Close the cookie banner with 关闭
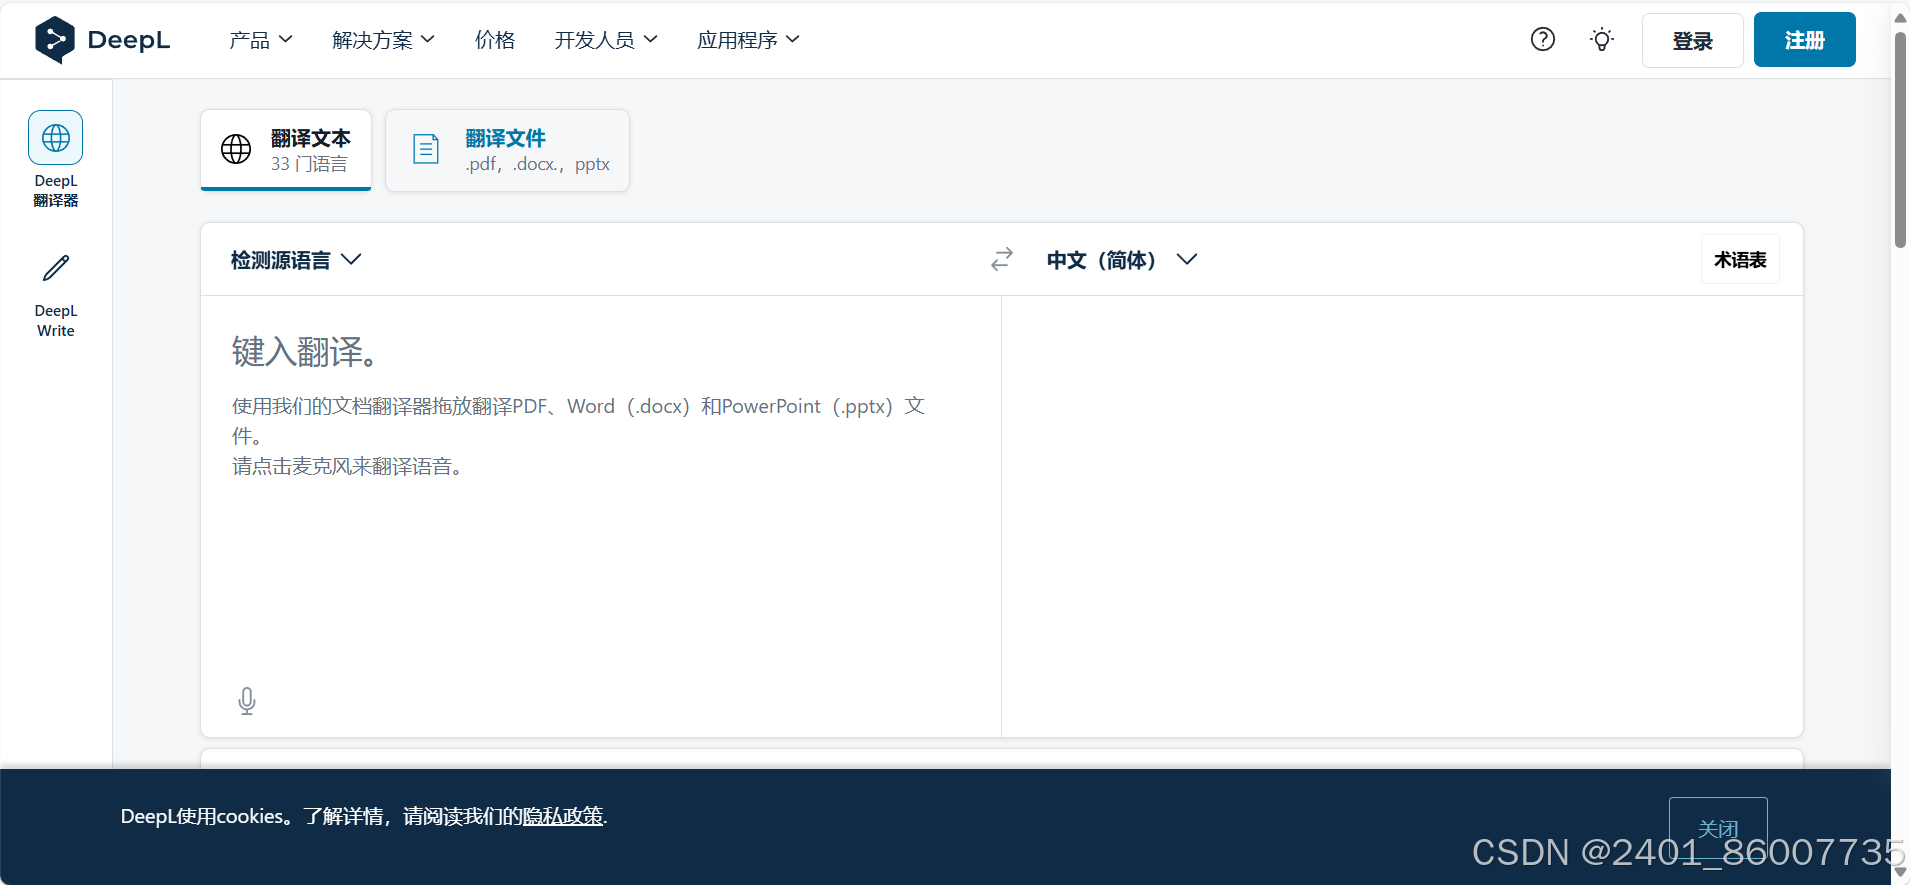 (1718, 828)
